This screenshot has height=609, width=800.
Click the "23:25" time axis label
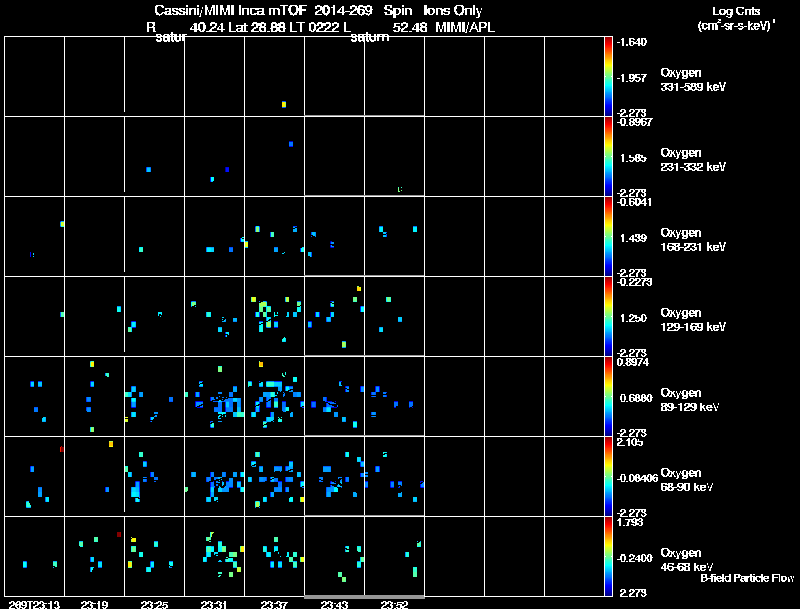click(154, 605)
